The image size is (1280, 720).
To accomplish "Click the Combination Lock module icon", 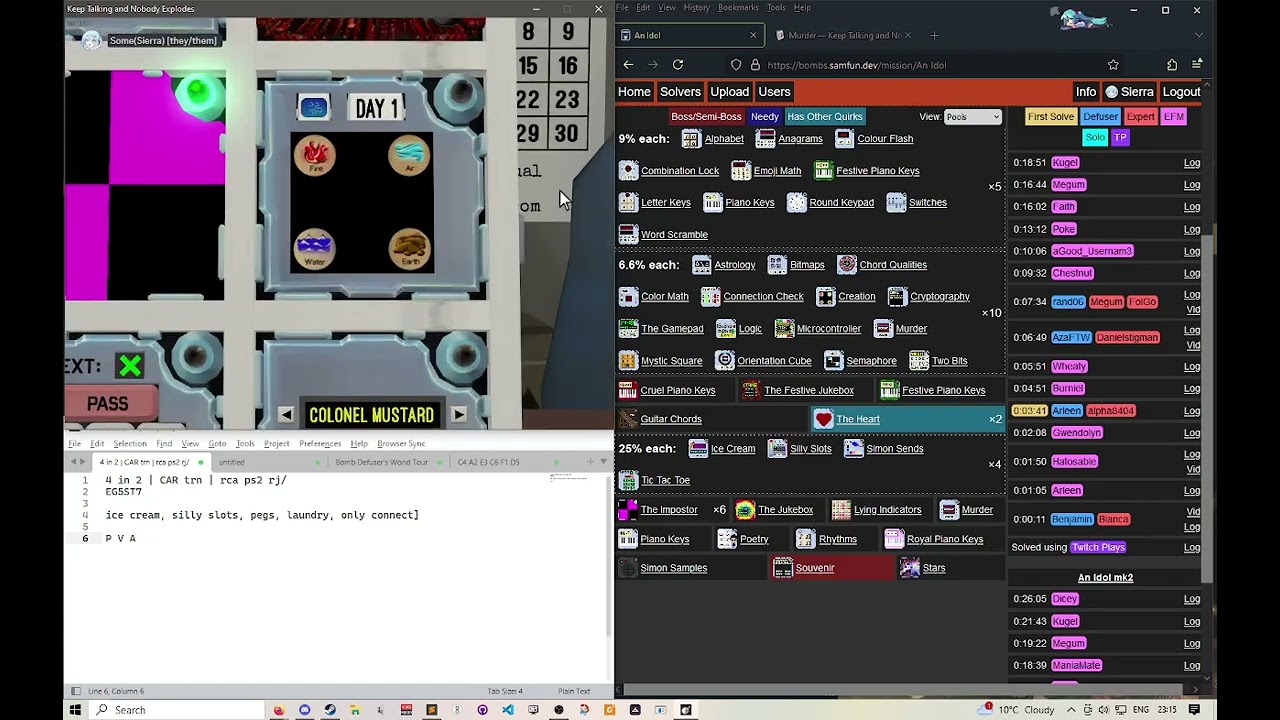I will [x=628, y=171].
